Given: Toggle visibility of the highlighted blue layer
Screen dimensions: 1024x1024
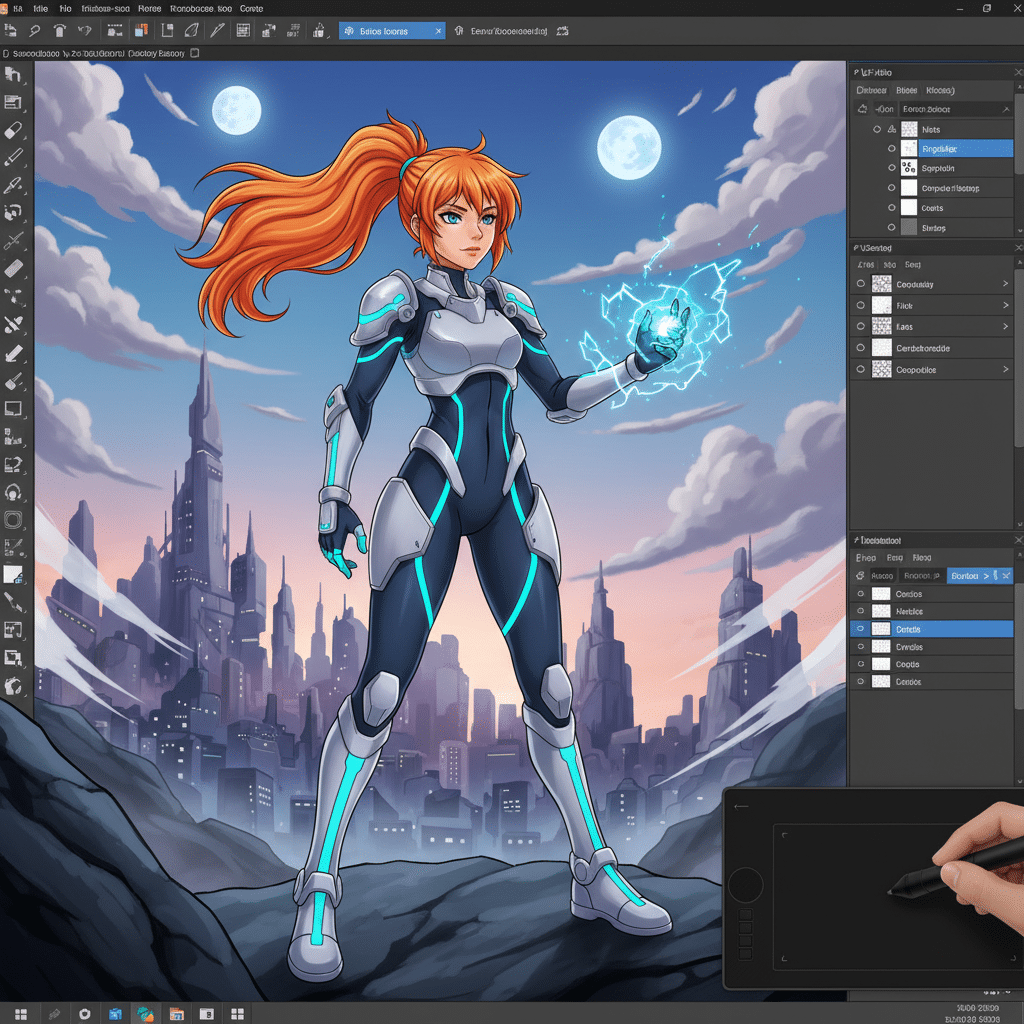Looking at the screenshot, I should [x=893, y=147].
